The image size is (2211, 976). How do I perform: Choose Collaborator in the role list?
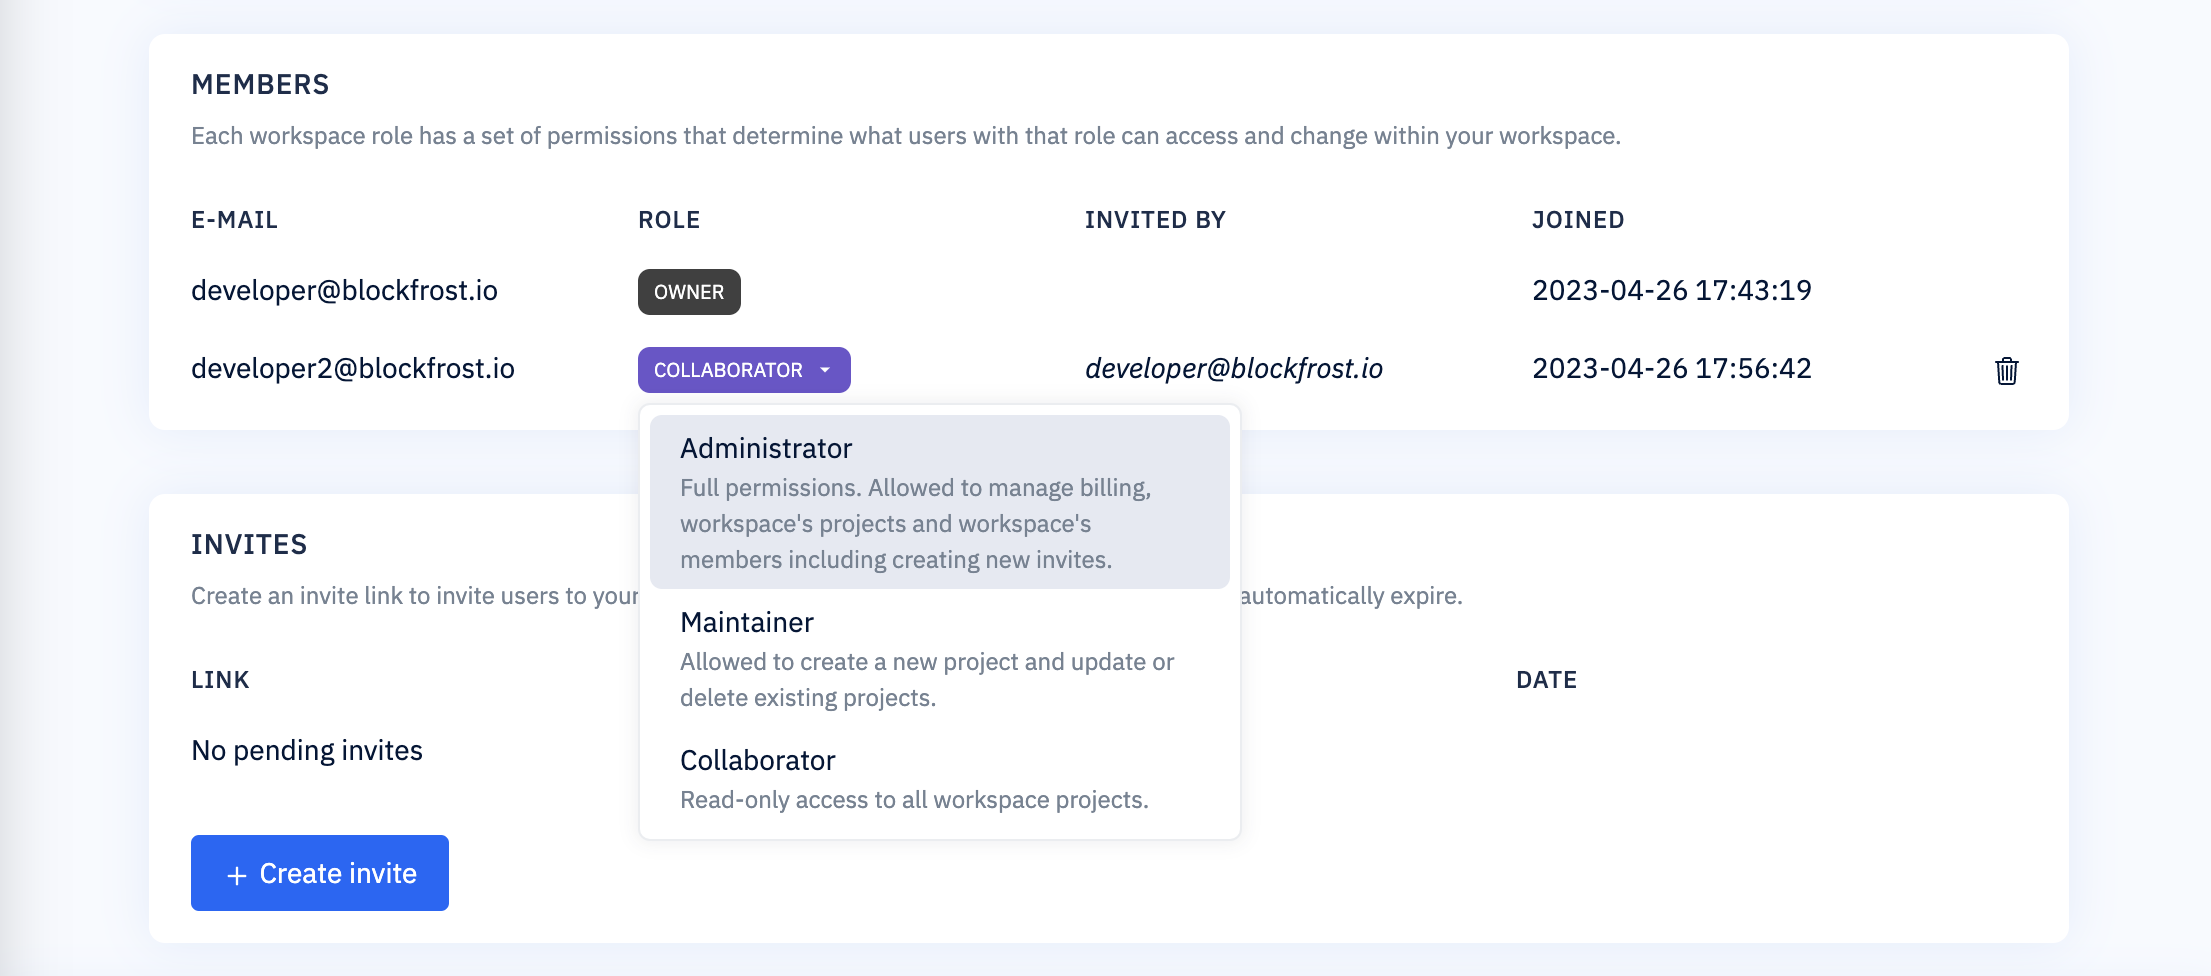tap(757, 759)
